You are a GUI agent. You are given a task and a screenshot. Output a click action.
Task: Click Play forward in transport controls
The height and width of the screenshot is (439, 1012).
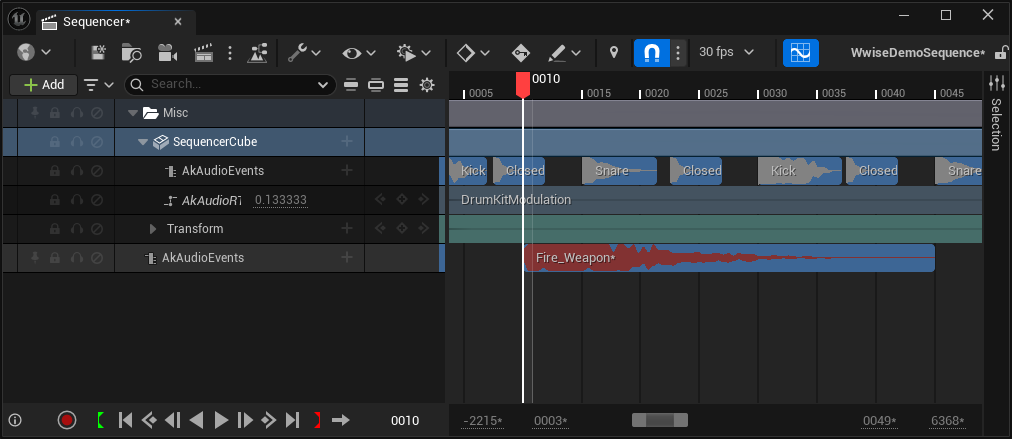tap(222, 420)
